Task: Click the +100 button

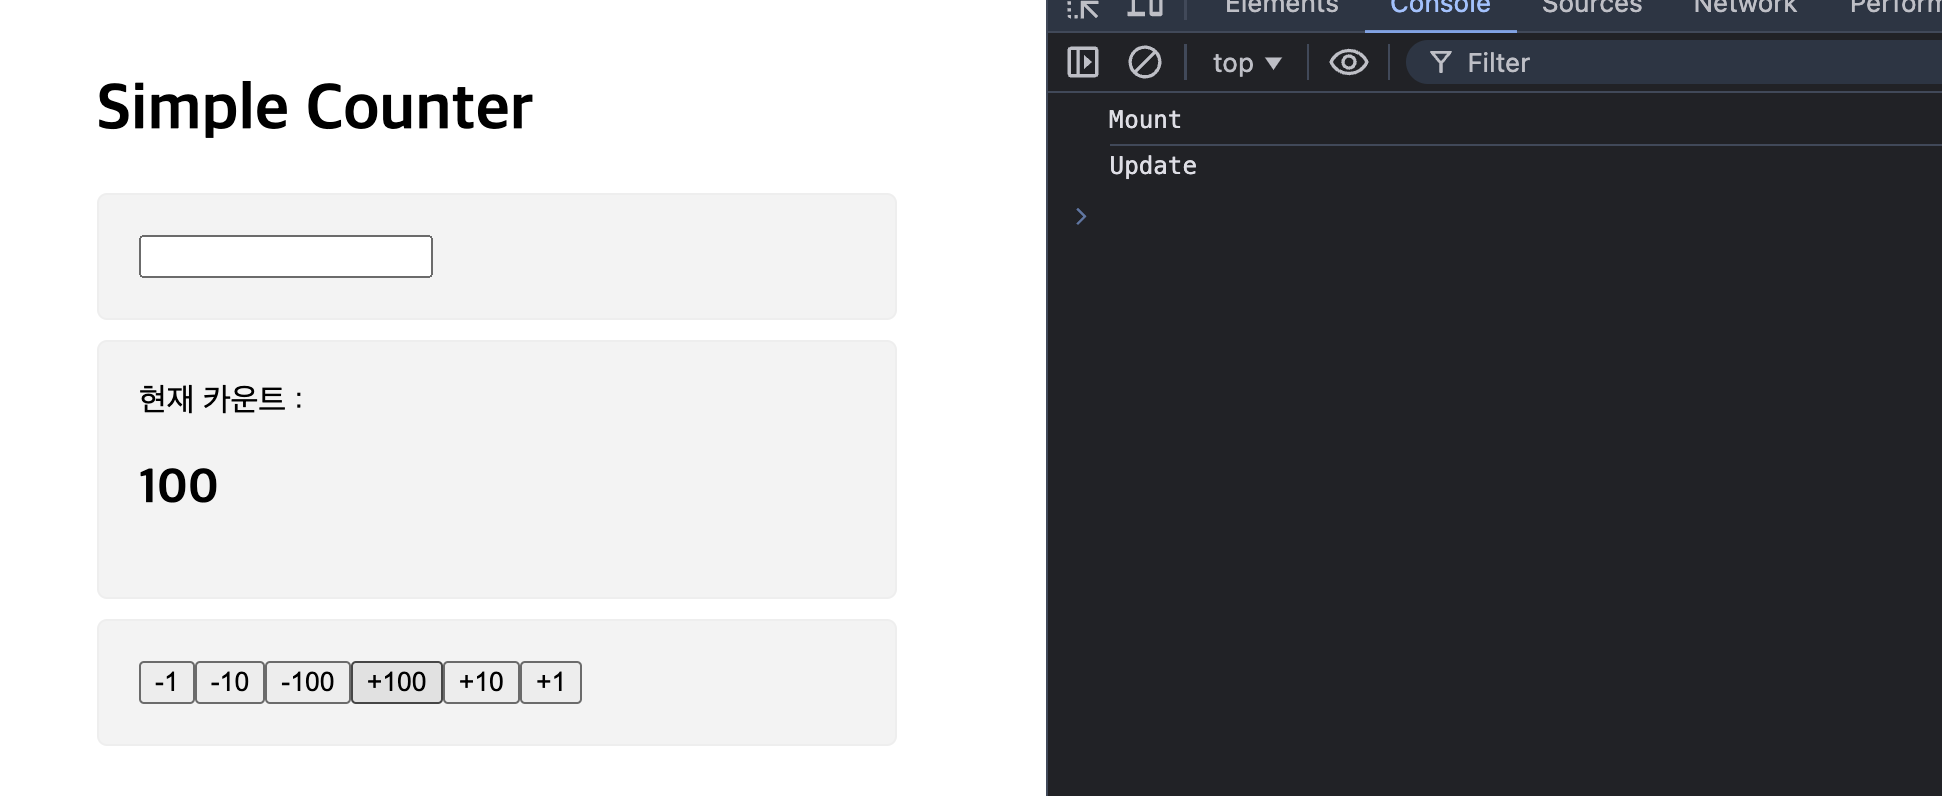Action: tap(397, 682)
